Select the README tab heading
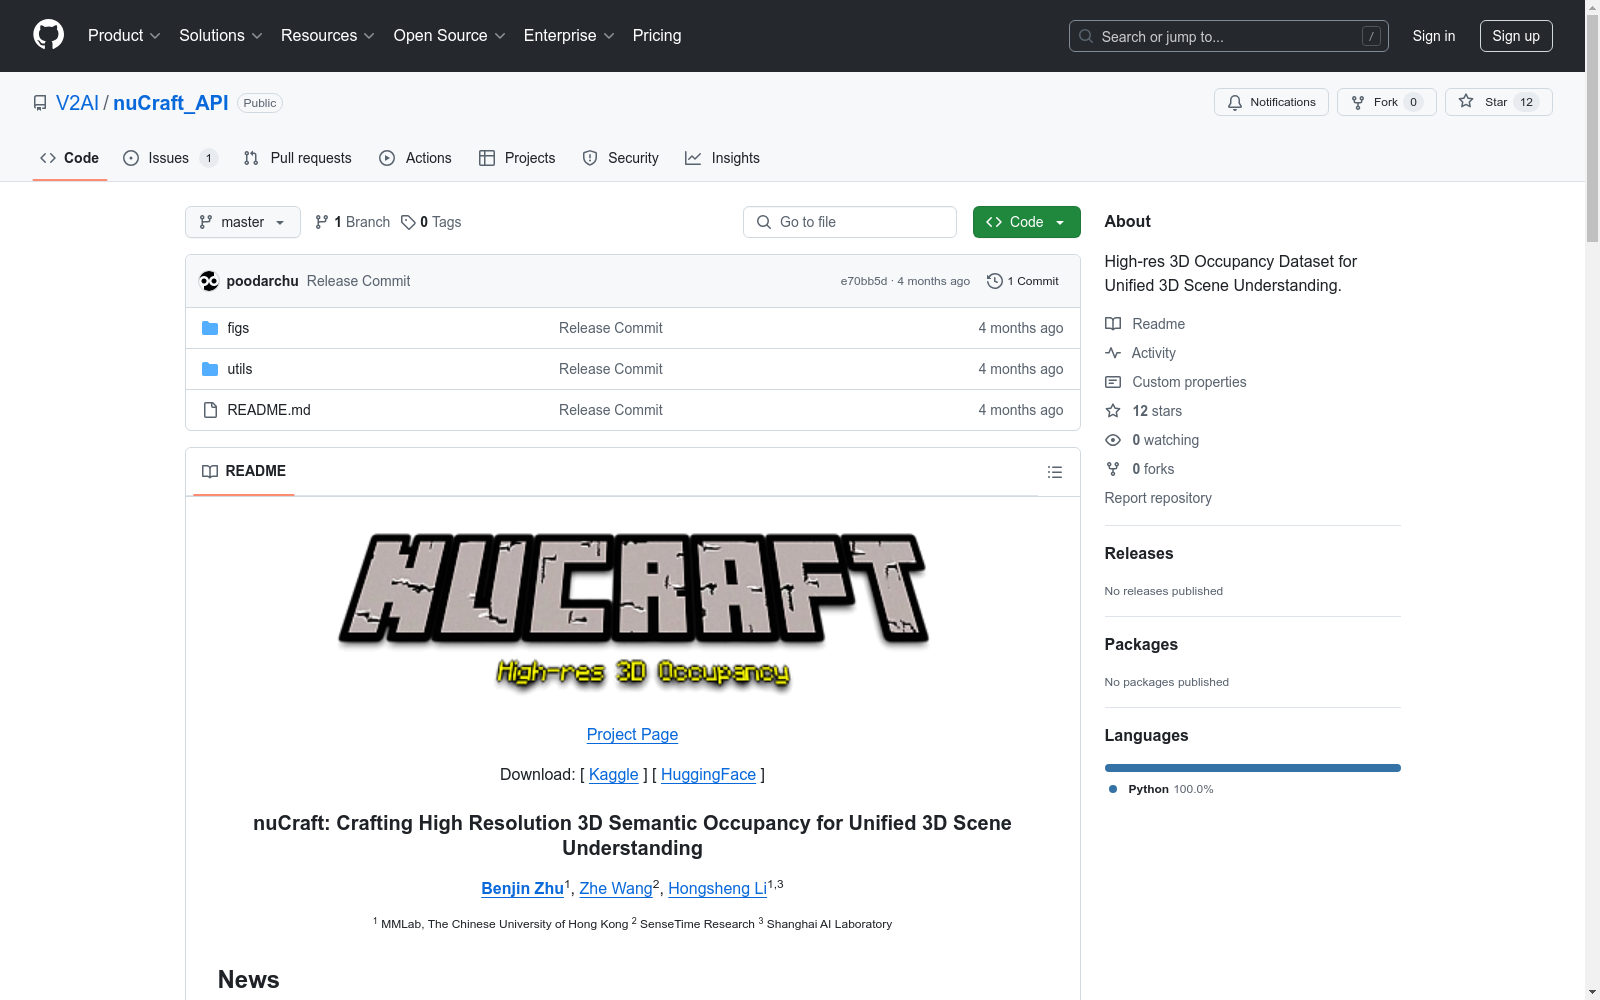The width and height of the screenshot is (1600, 1000). point(244,471)
